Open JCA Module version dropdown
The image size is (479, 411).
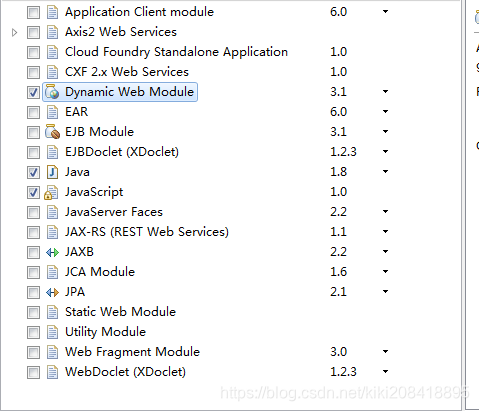coord(385,271)
